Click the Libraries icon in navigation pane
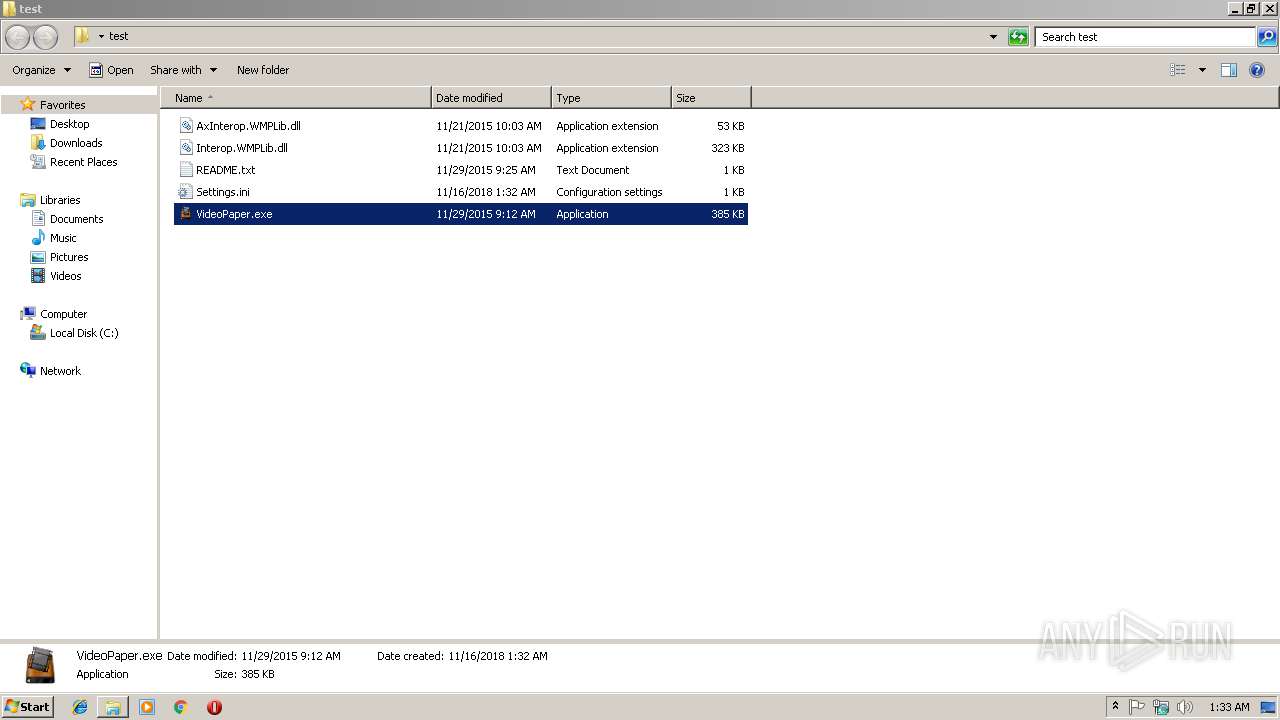1280x720 pixels. tap(28, 200)
